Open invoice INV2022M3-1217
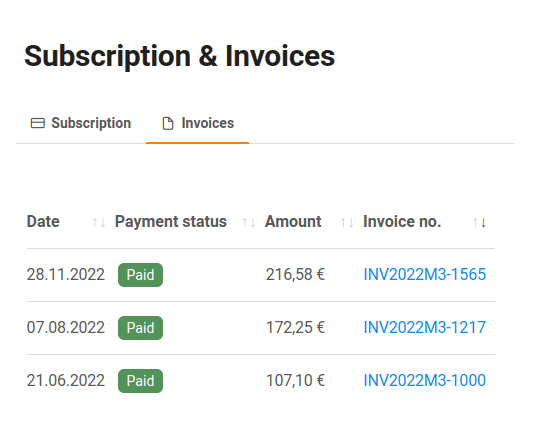Screen dimensions: 533x429 pos(425,327)
